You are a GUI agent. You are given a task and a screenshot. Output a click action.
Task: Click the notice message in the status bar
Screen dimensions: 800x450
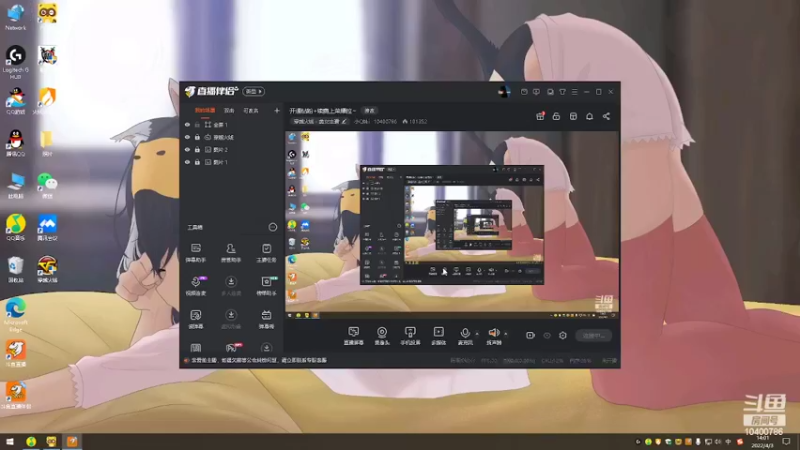coord(259,360)
